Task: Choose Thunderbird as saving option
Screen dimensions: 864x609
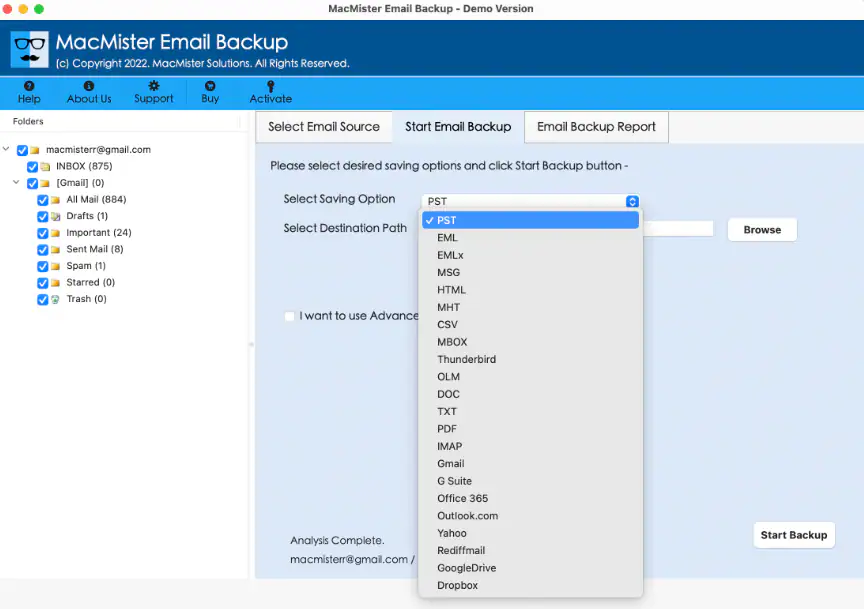Action: tap(530, 359)
